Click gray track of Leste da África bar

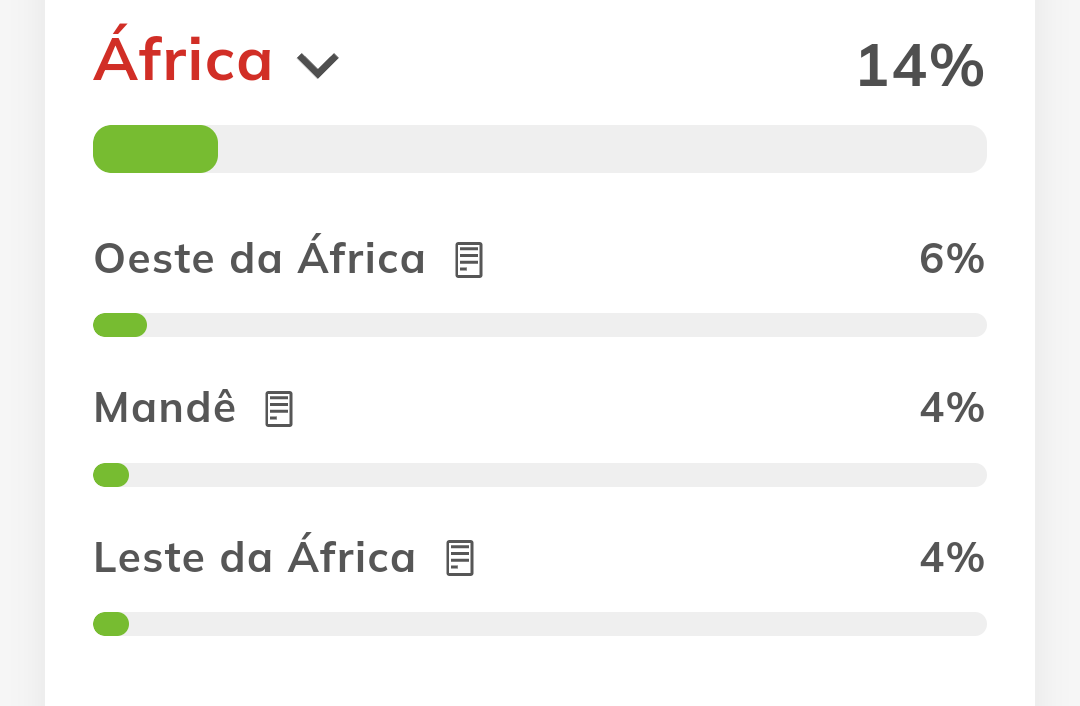click(x=558, y=624)
